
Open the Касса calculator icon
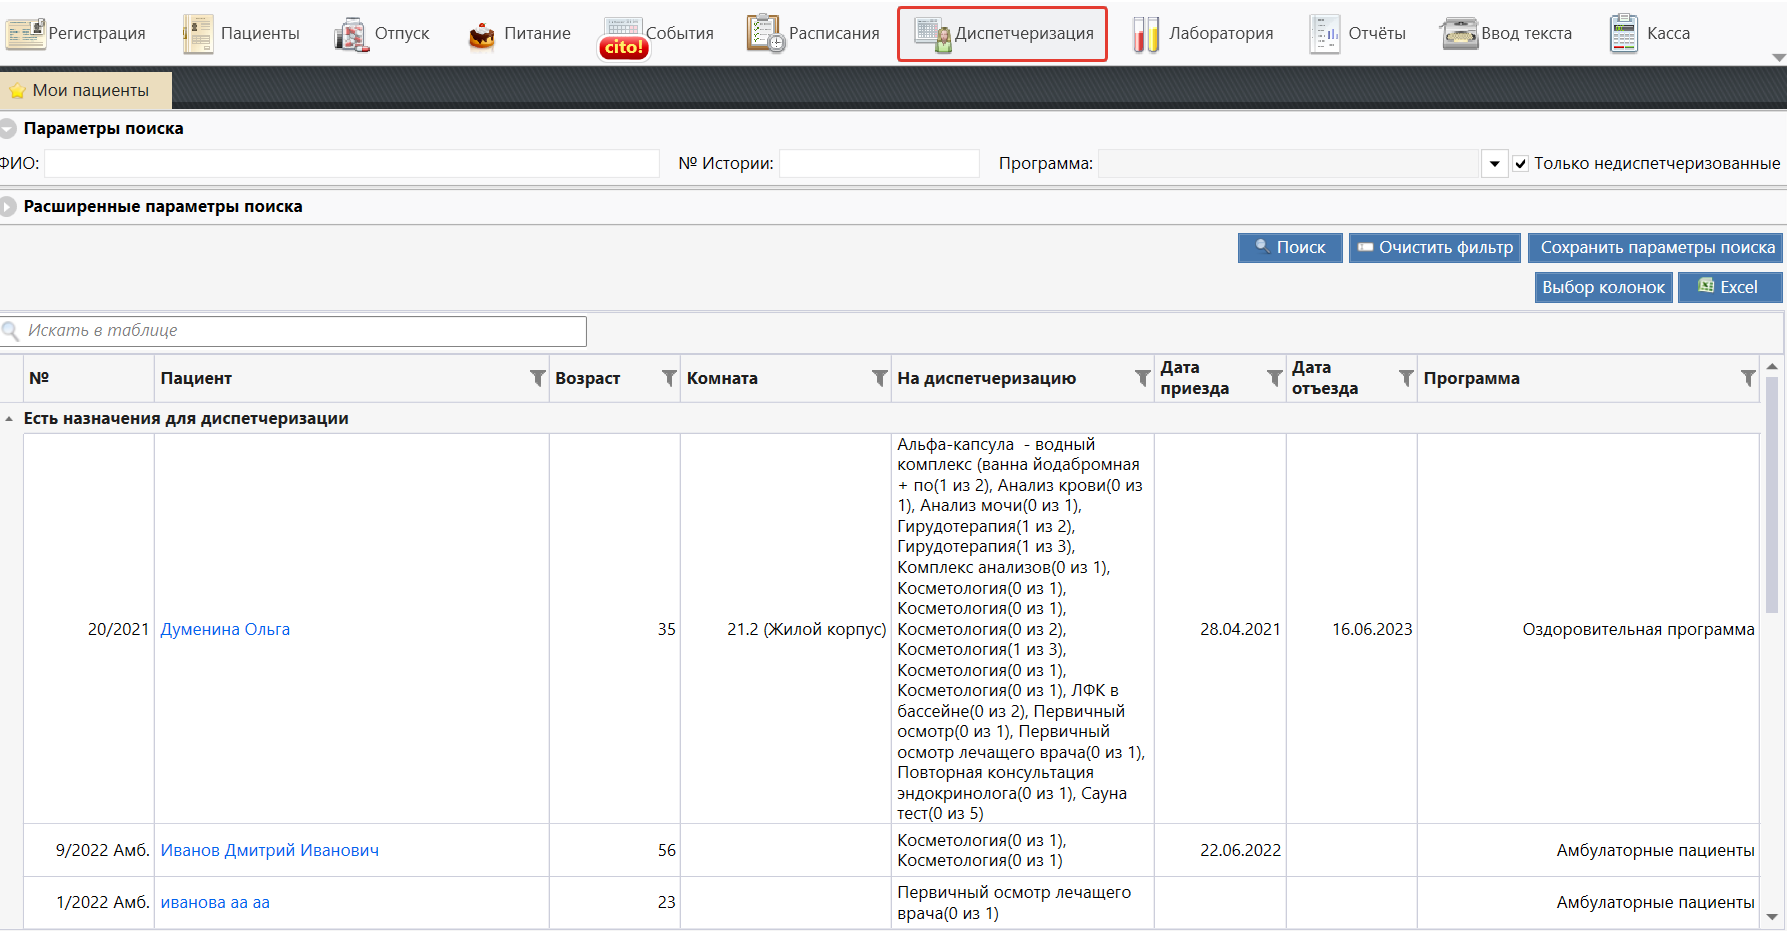(x=1624, y=34)
